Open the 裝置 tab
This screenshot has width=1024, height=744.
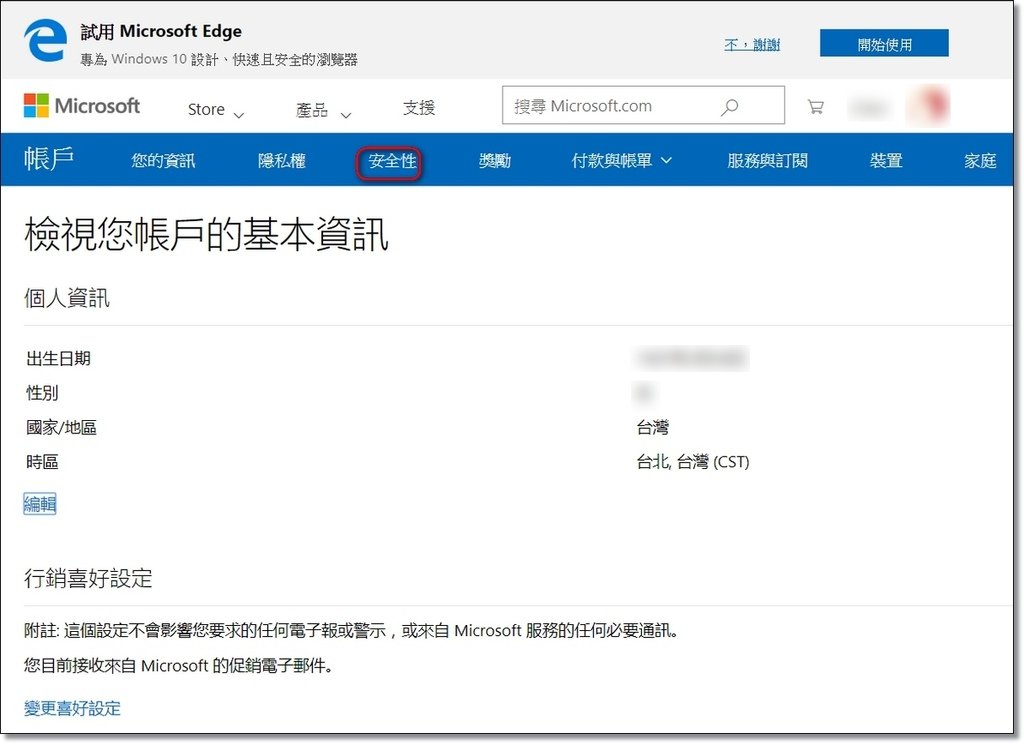click(886, 161)
